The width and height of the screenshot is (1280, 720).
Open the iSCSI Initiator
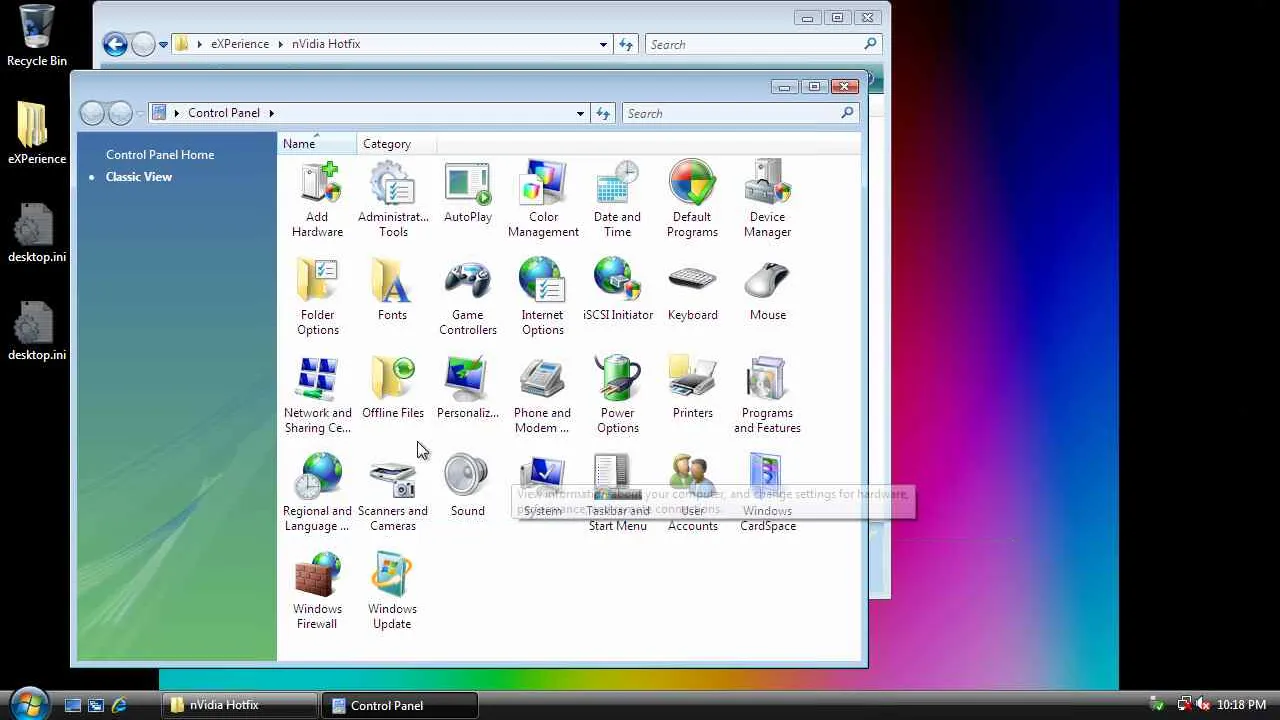click(618, 291)
